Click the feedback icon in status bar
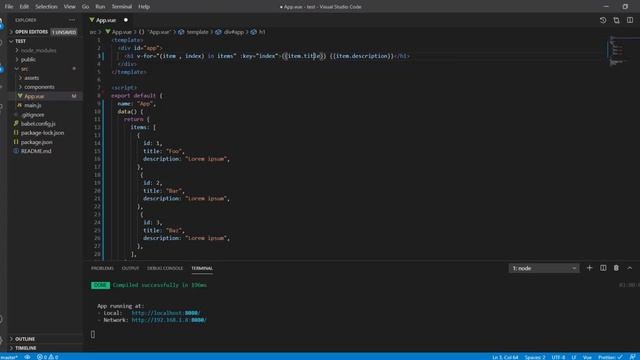The image size is (640, 360). click(x=632, y=357)
